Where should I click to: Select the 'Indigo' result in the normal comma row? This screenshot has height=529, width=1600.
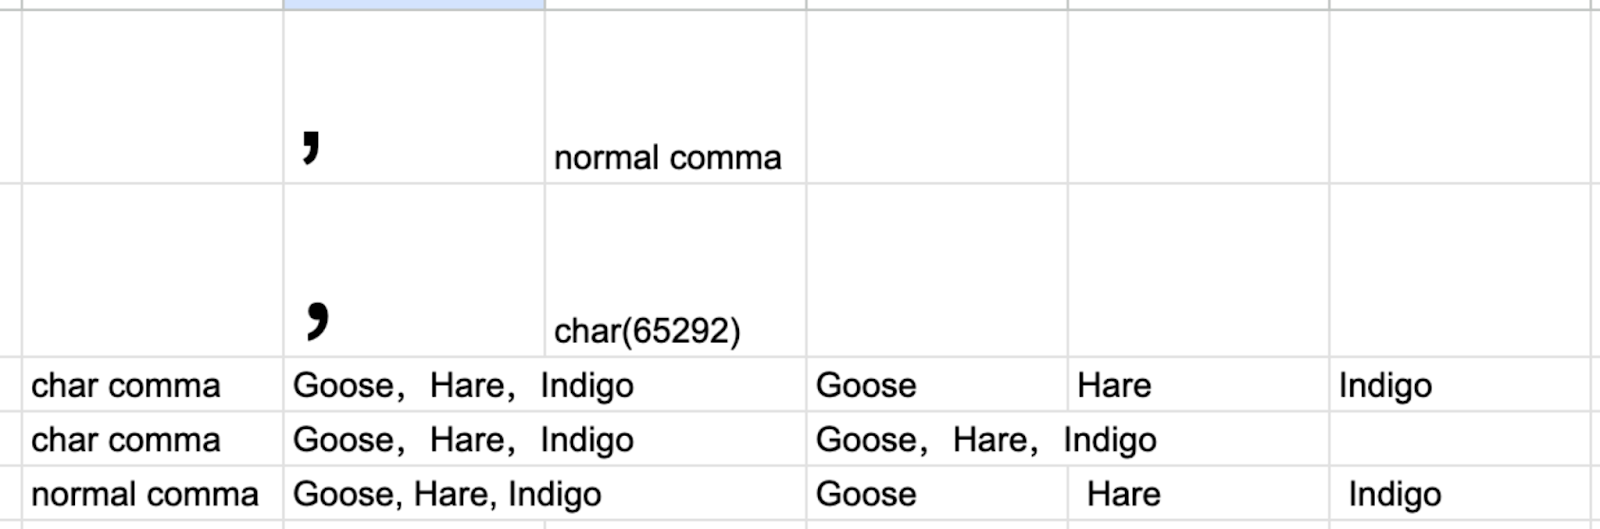(1394, 494)
